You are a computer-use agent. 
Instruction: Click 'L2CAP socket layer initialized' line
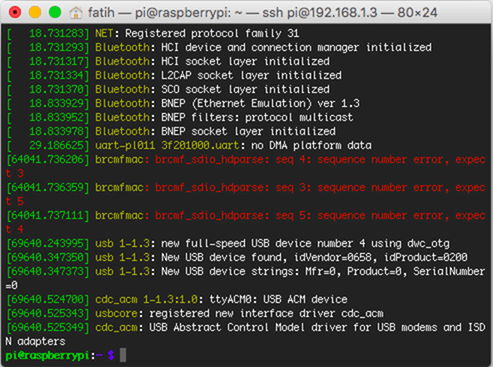251,75
